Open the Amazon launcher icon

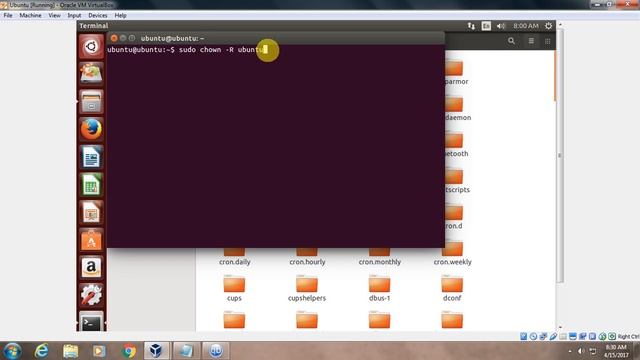(91, 268)
